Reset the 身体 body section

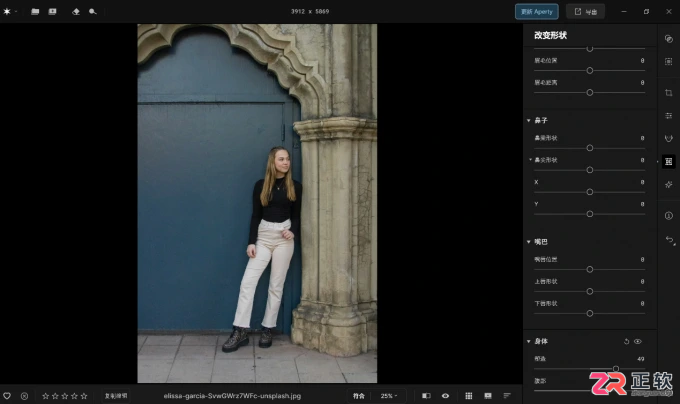626,342
